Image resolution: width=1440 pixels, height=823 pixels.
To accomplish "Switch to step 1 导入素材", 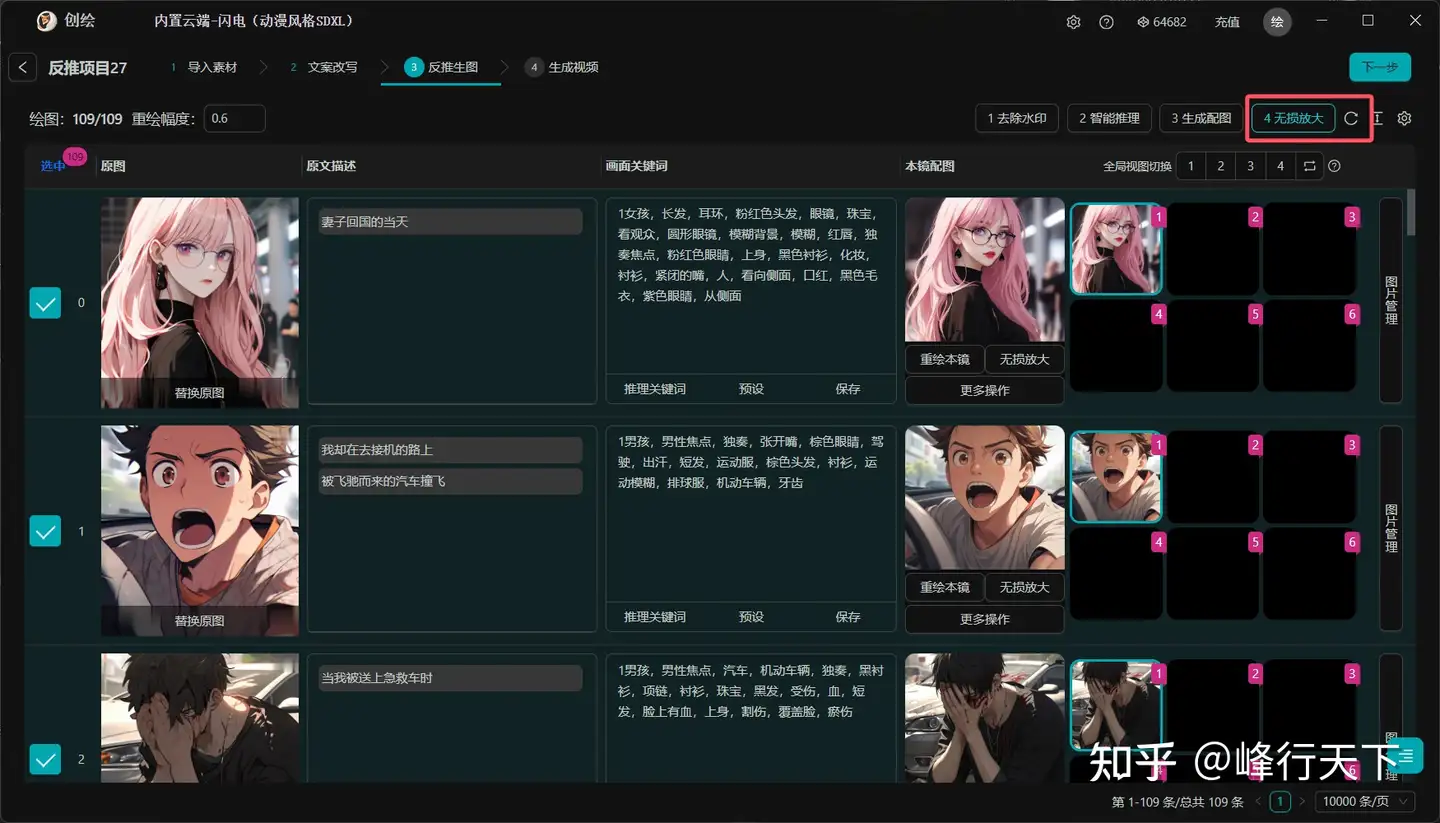I will coord(204,67).
